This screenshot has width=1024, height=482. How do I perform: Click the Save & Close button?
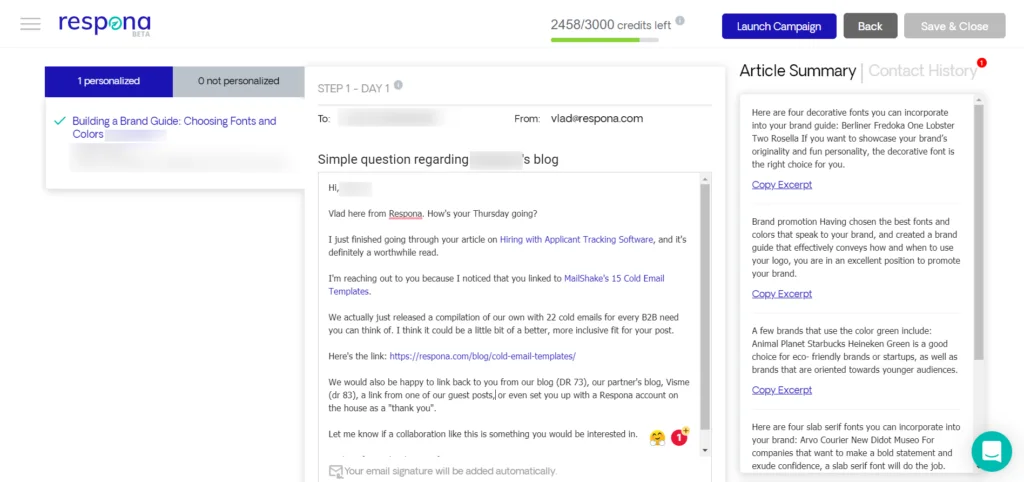pos(954,26)
